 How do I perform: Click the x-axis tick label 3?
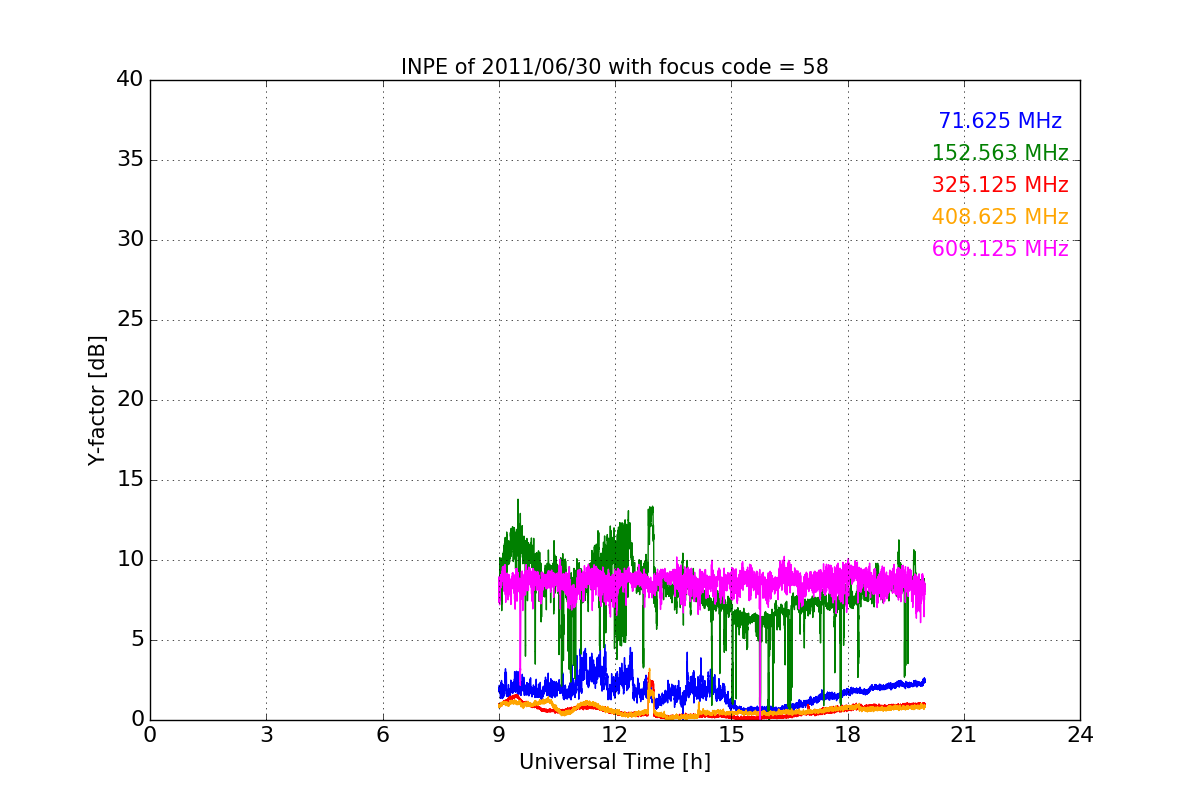click(266, 735)
